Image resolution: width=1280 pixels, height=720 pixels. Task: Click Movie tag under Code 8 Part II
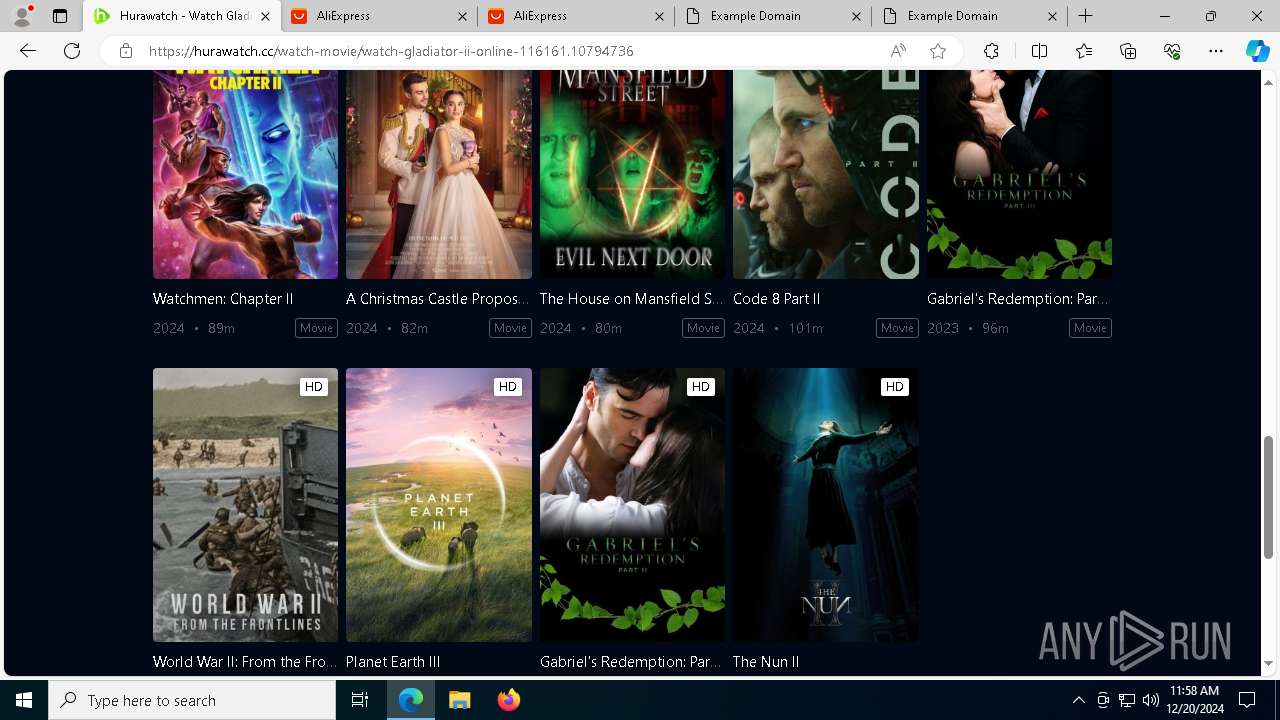(x=897, y=328)
